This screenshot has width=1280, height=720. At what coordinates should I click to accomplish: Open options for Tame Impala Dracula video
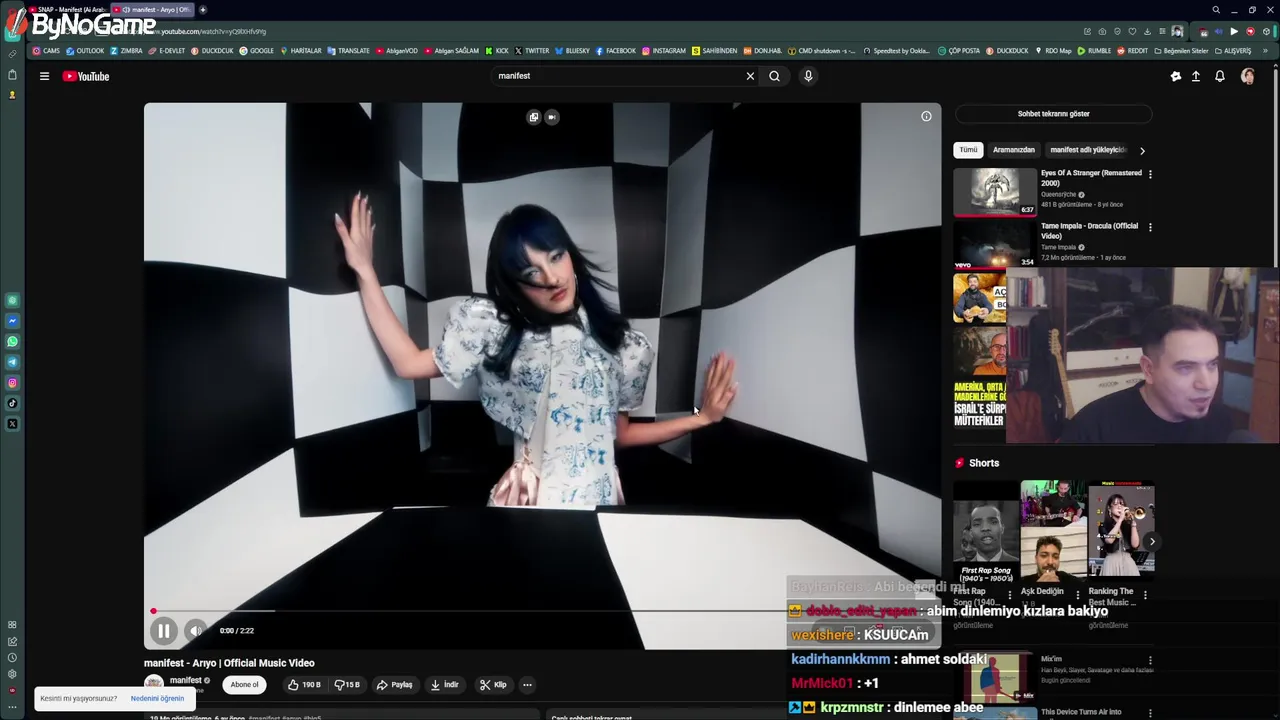tap(1150, 227)
